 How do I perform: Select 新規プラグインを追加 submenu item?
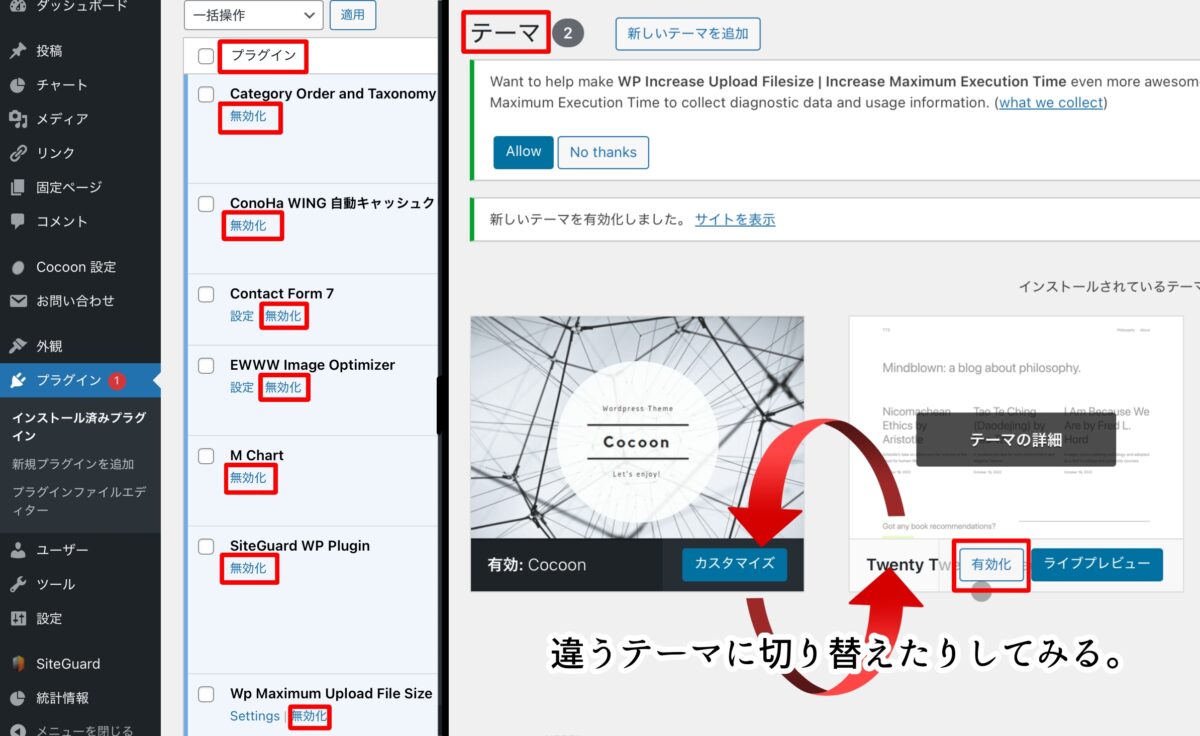click(x=73, y=464)
